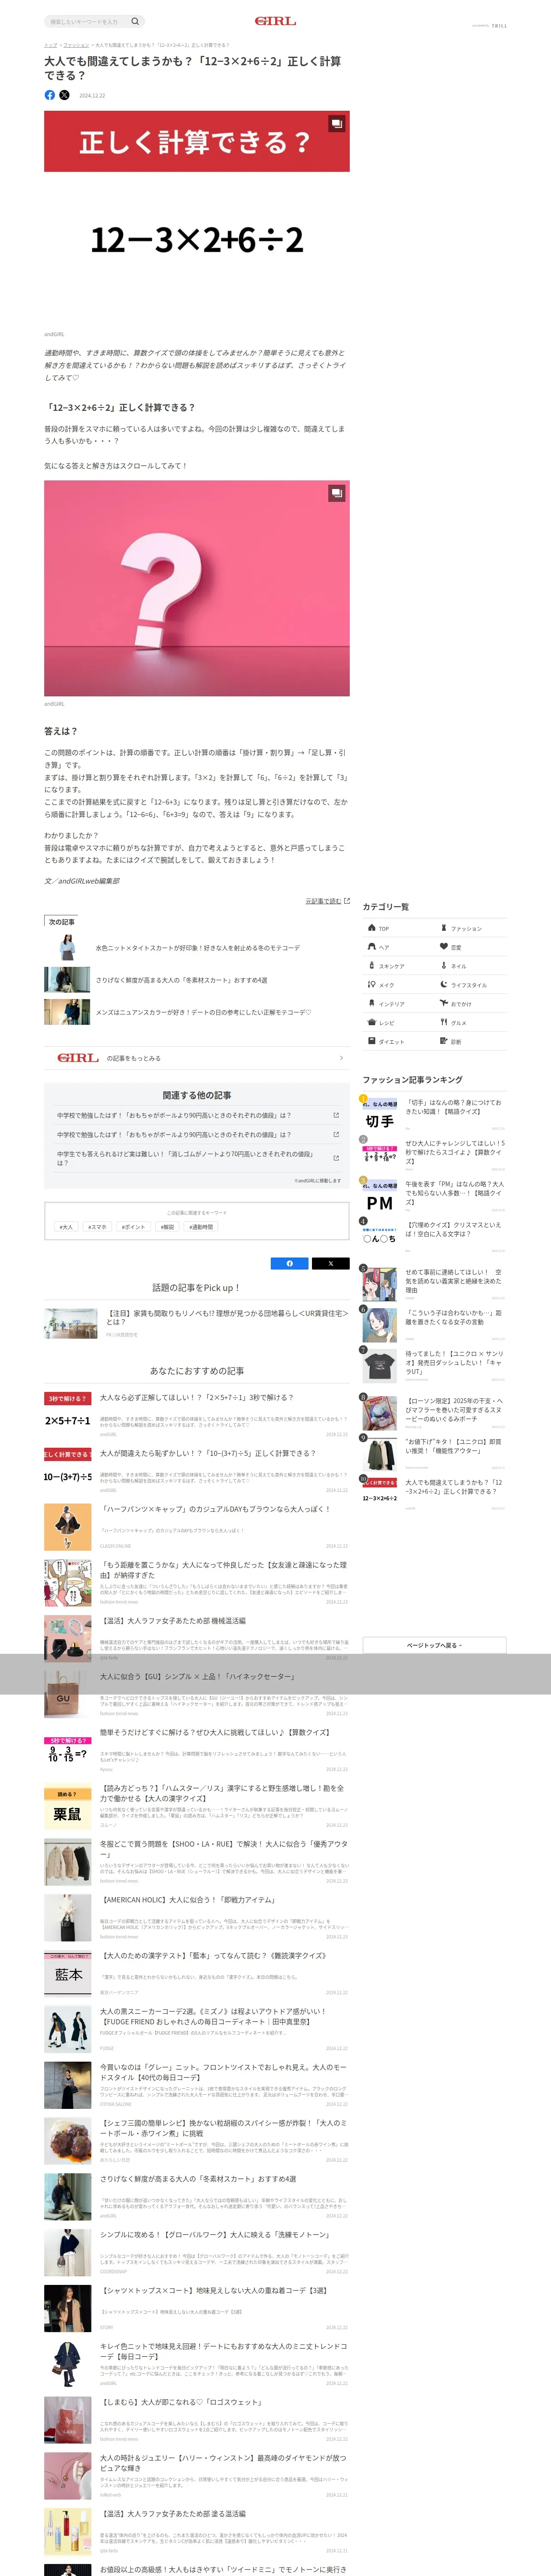Open the ネイル category icon
Viewport: 551px width, 2576px height.
444,966
